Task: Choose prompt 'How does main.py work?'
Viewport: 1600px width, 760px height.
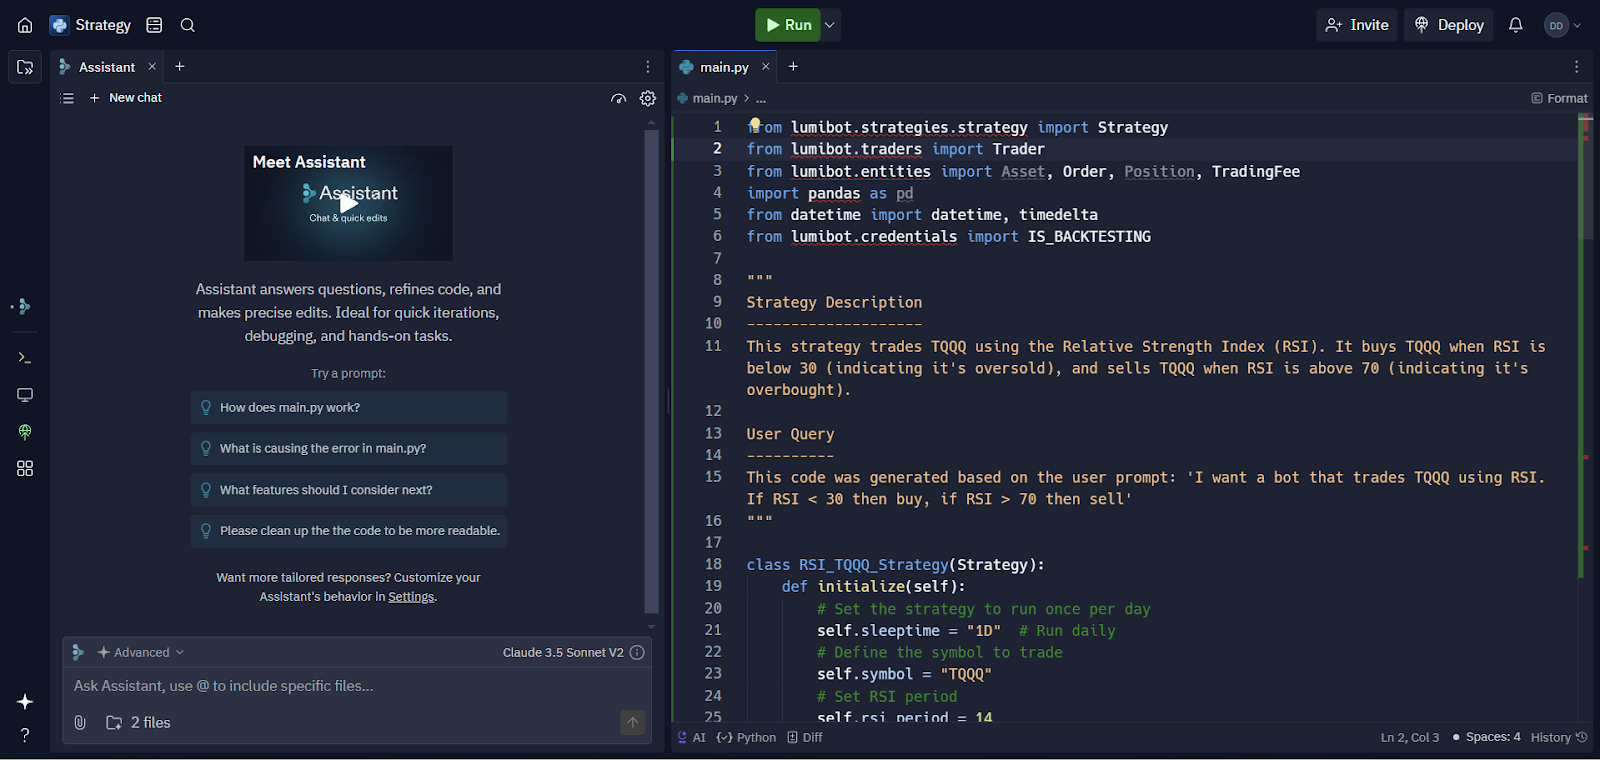Action: pyautogui.click(x=348, y=408)
